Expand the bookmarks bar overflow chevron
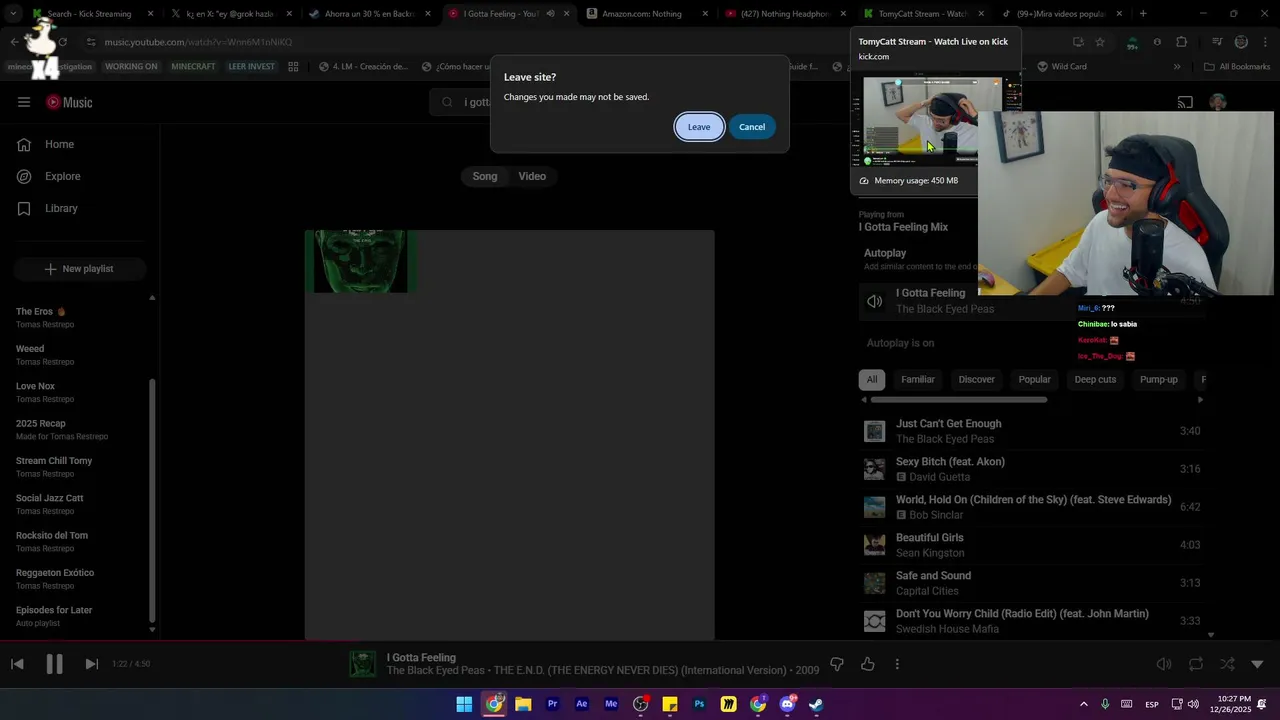Image resolution: width=1280 pixels, height=720 pixels. [1177, 67]
